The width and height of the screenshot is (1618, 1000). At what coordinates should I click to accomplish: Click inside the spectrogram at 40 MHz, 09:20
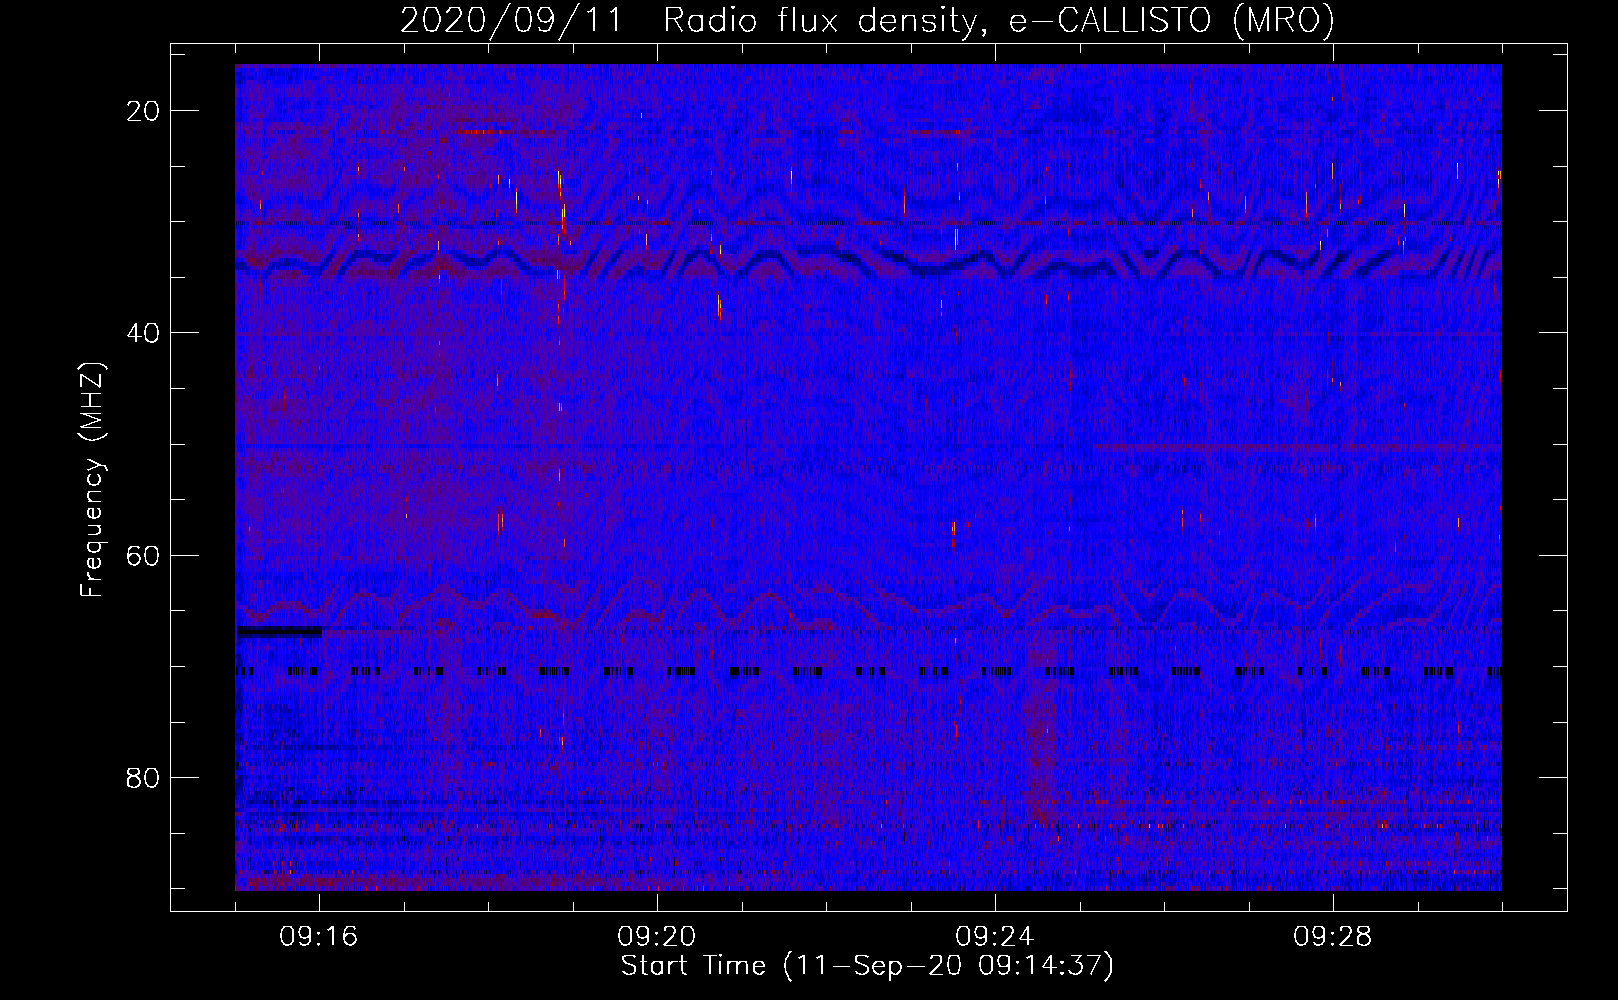[657, 332]
